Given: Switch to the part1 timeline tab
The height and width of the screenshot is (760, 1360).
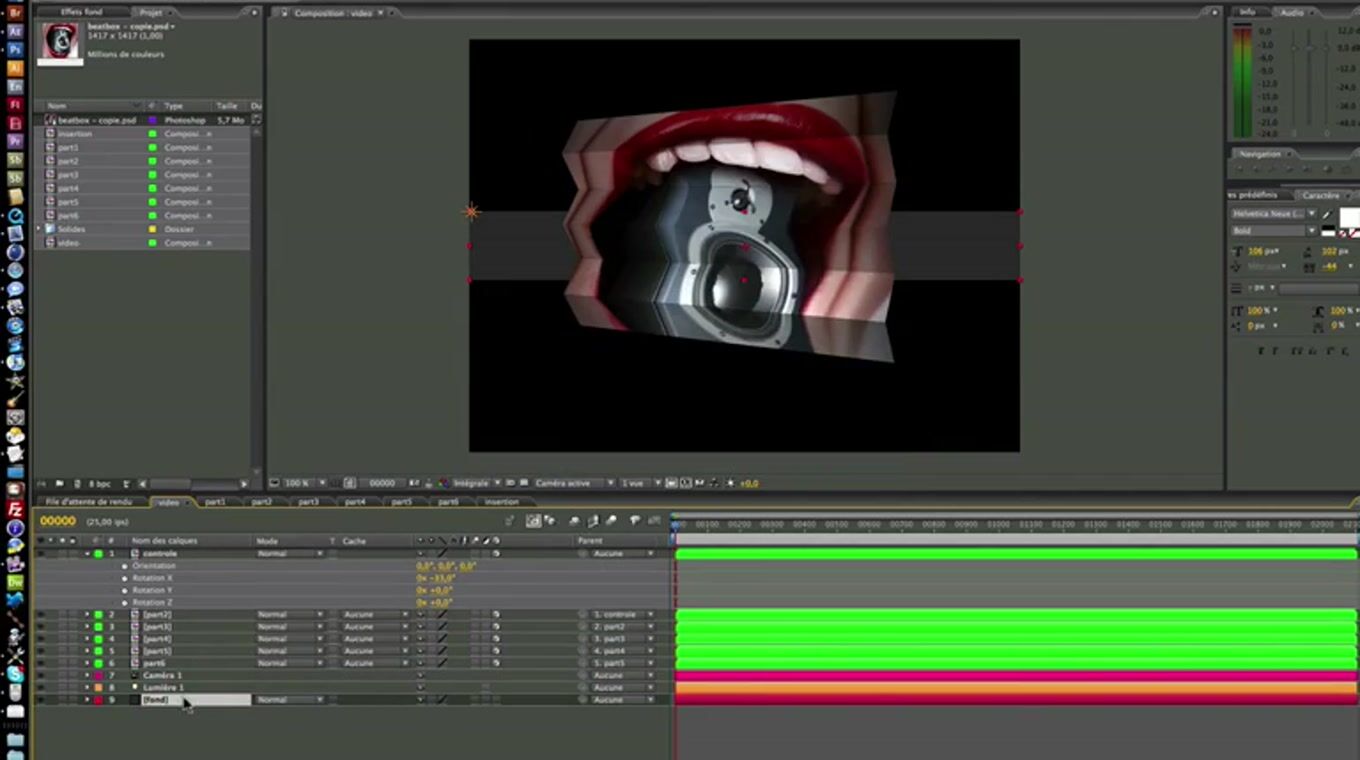Looking at the screenshot, I should coord(215,502).
